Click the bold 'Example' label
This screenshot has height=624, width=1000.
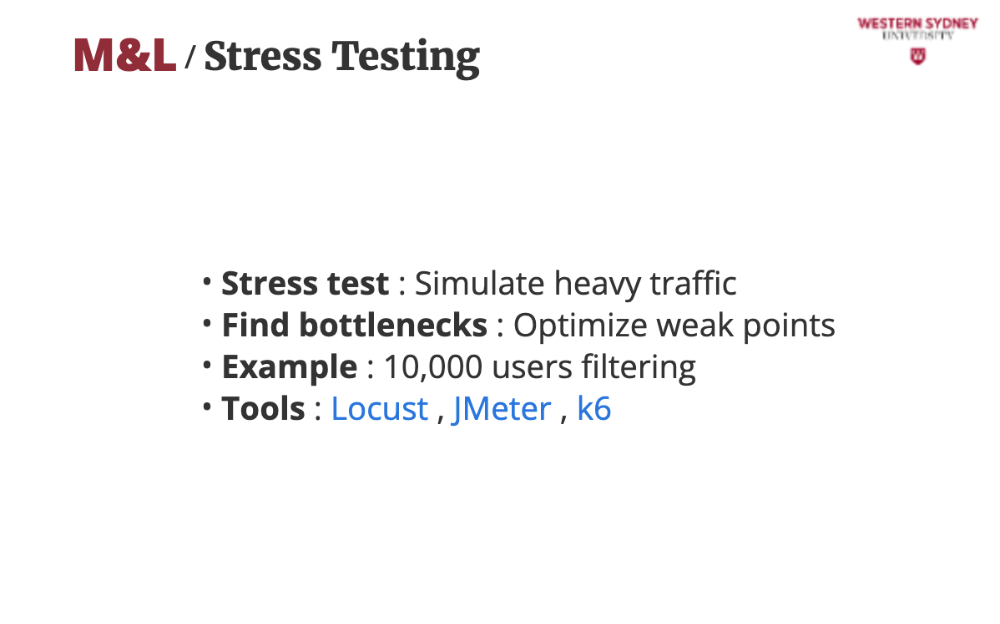coord(289,367)
